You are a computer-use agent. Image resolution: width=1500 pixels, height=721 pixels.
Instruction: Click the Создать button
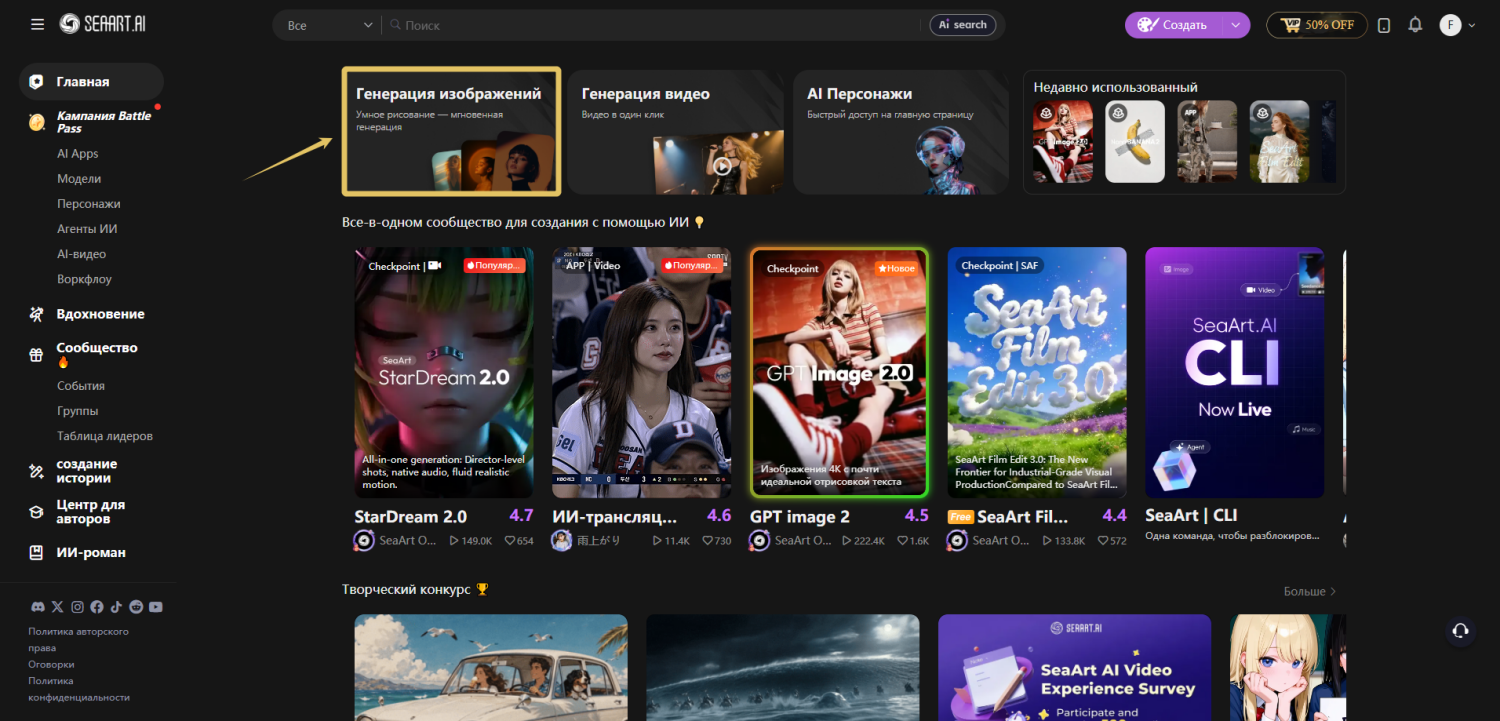pos(1174,25)
